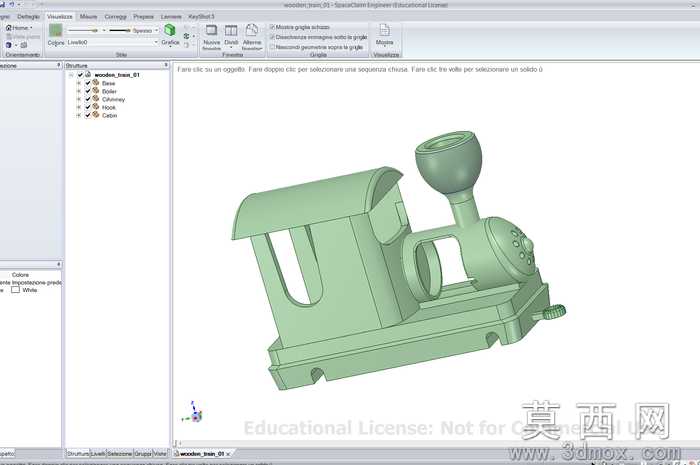Expand the Boiler tree node

click(x=79, y=91)
